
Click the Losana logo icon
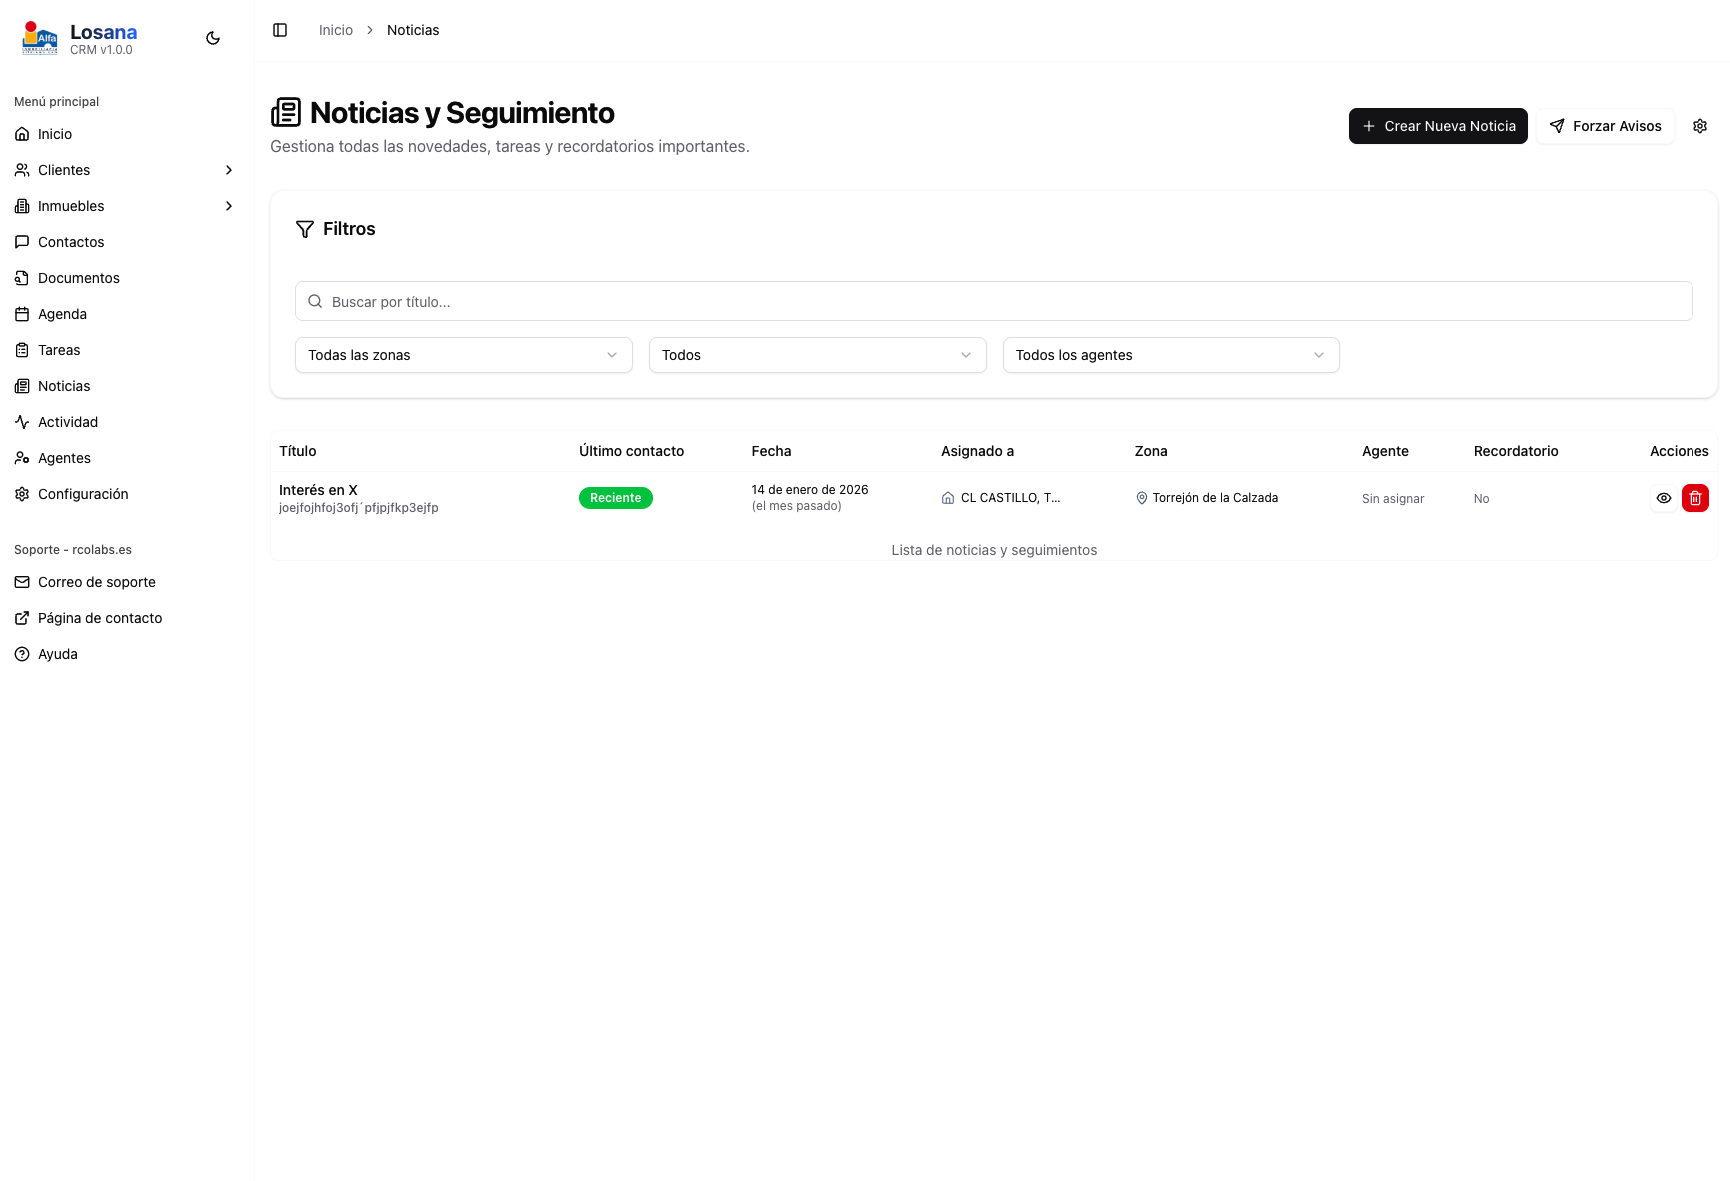click(40, 38)
